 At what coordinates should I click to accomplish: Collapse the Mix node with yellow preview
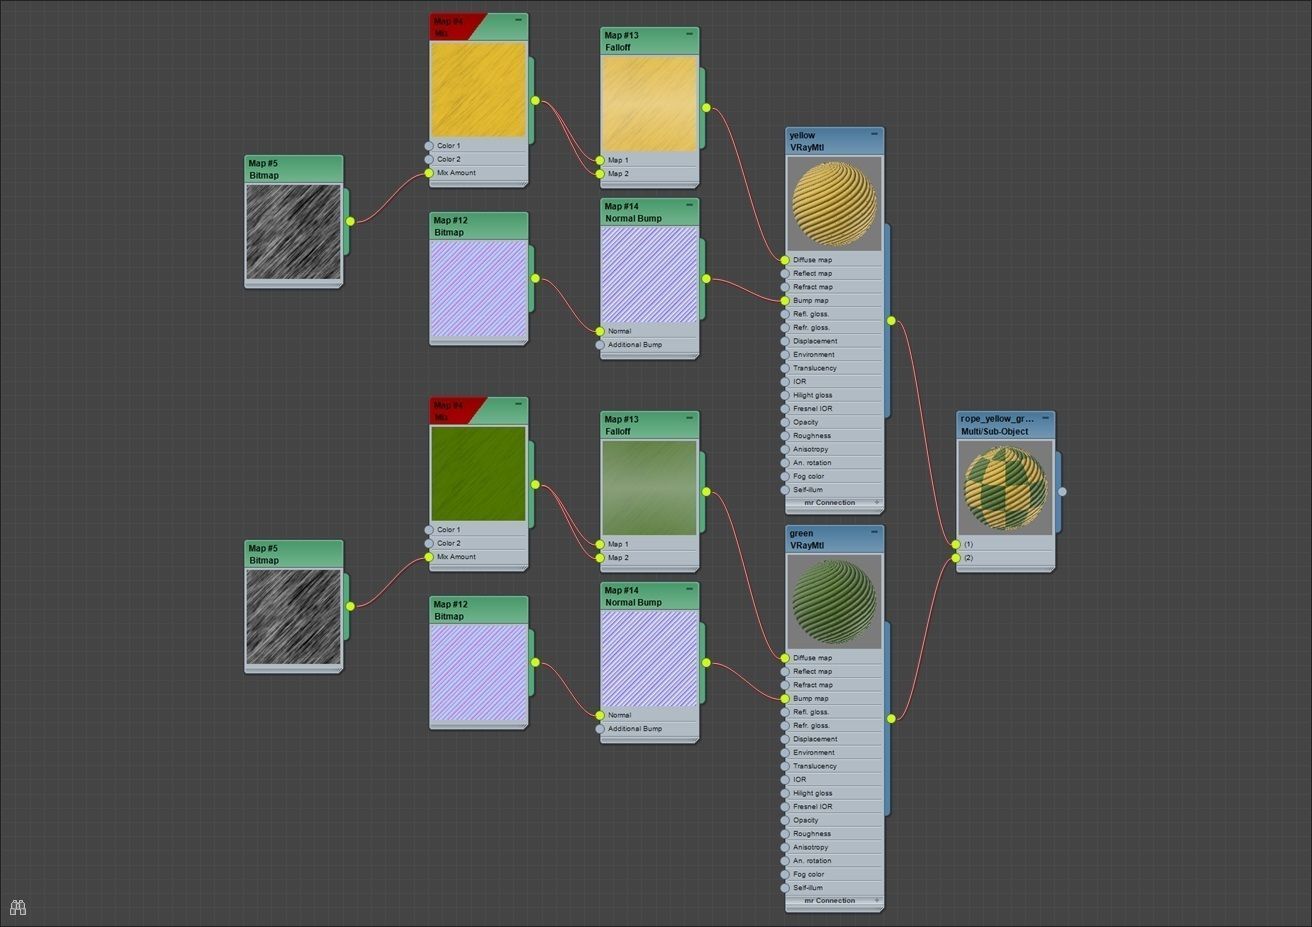coord(518,20)
